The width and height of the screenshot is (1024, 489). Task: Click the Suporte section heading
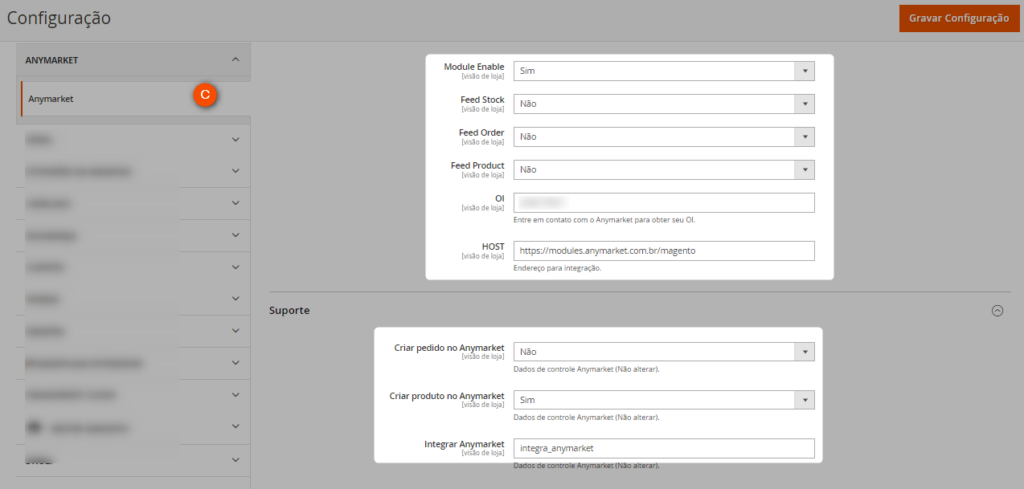point(289,311)
